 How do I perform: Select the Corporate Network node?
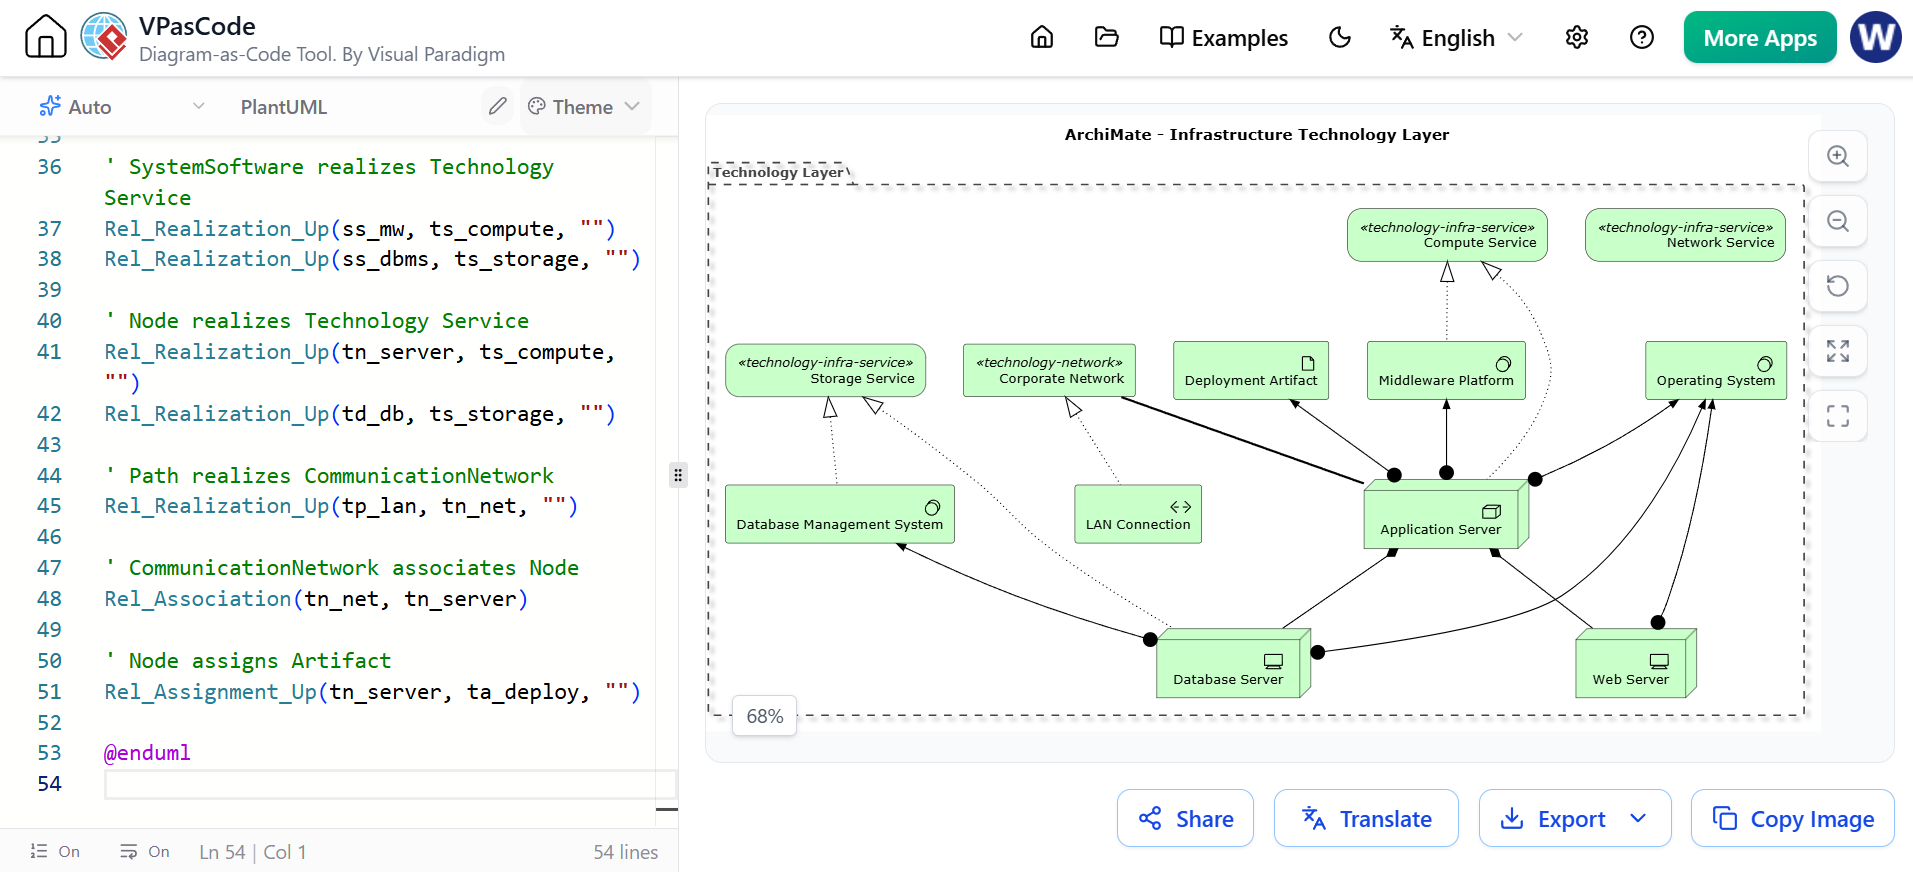(x=1049, y=370)
